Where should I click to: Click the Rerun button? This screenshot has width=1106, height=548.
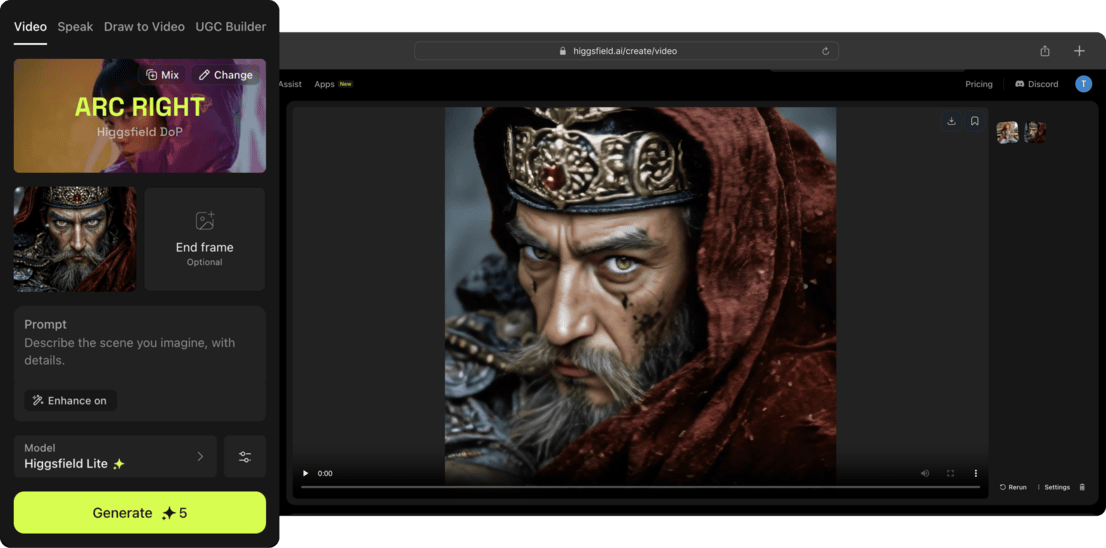[1013, 487]
